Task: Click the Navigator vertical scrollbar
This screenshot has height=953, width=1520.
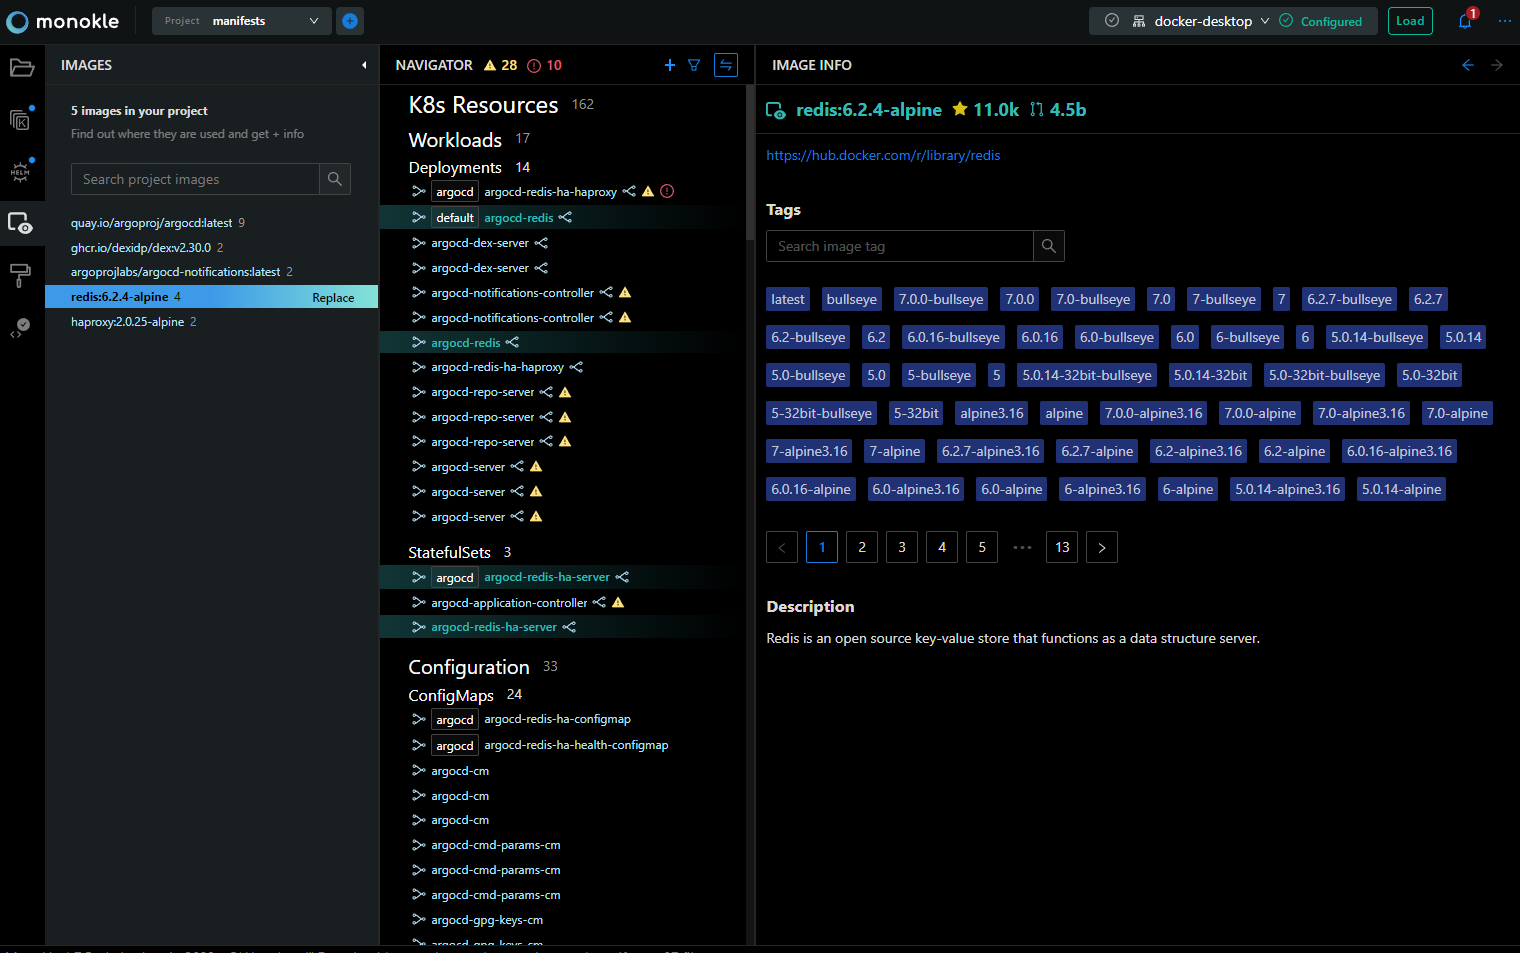Action: pos(750,163)
